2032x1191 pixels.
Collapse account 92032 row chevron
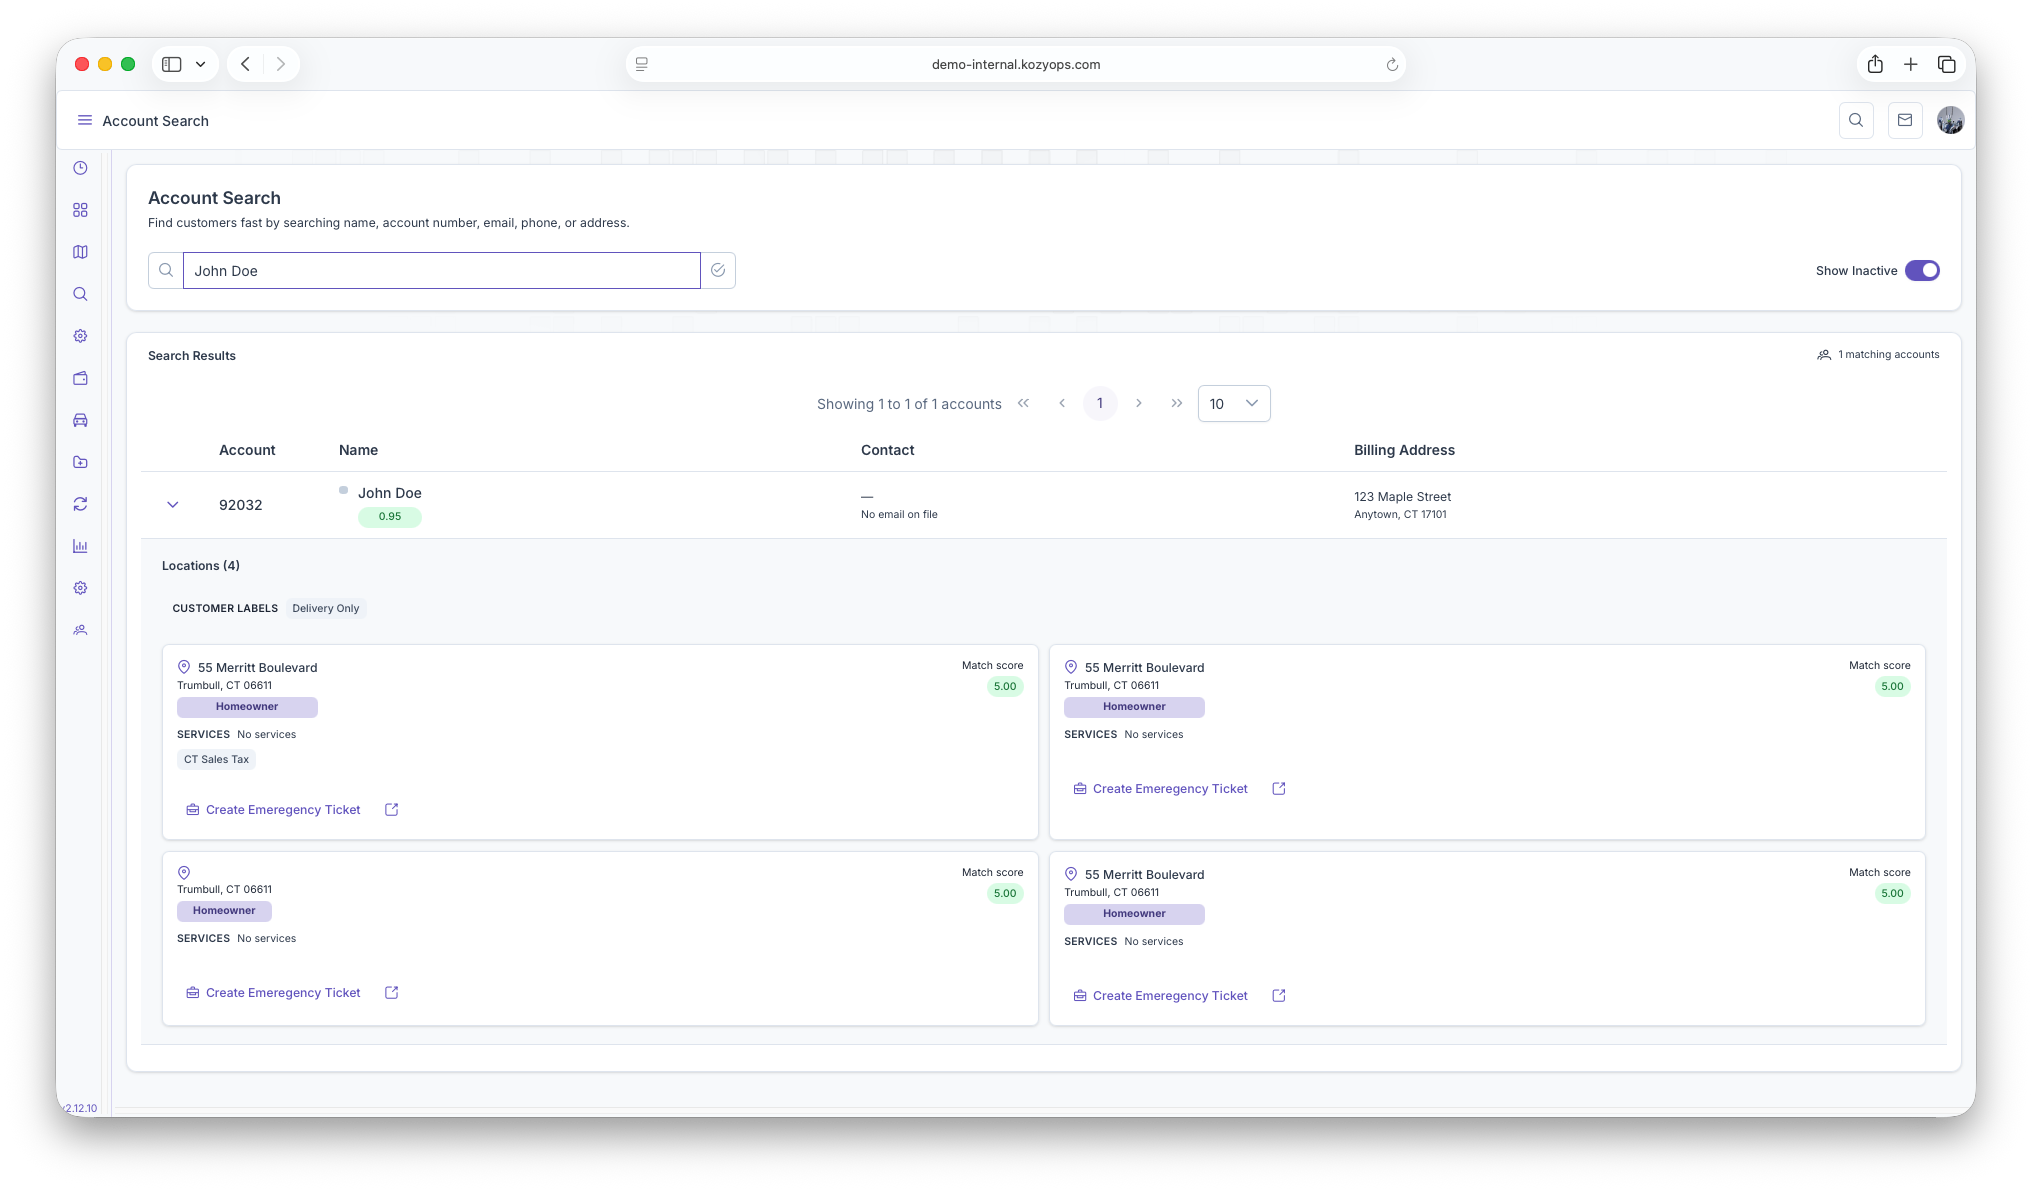click(173, 505)
